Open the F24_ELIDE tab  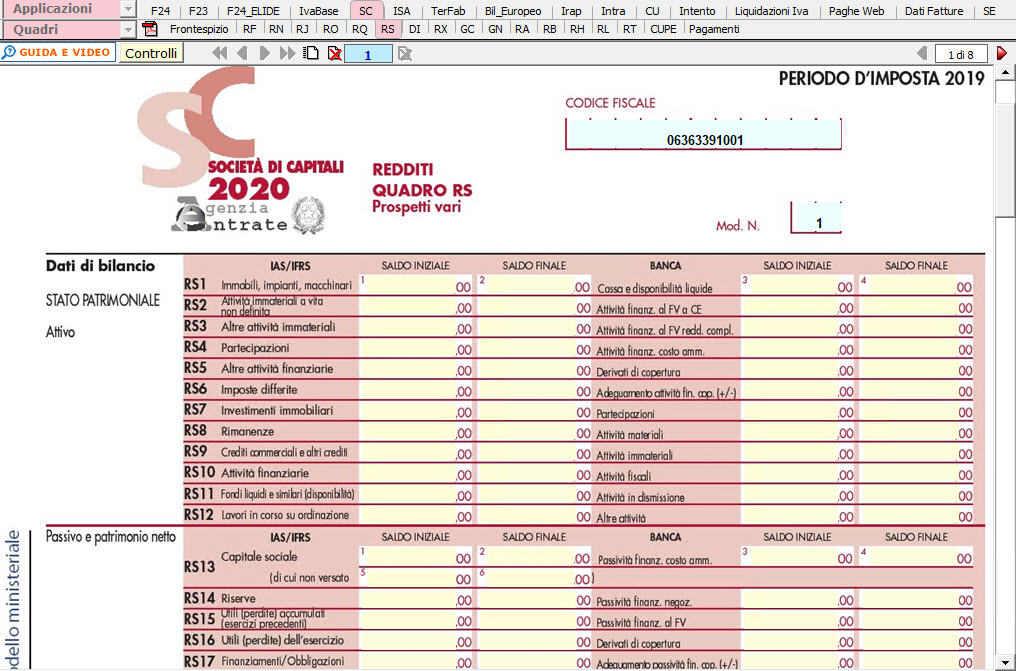[253, 11]
